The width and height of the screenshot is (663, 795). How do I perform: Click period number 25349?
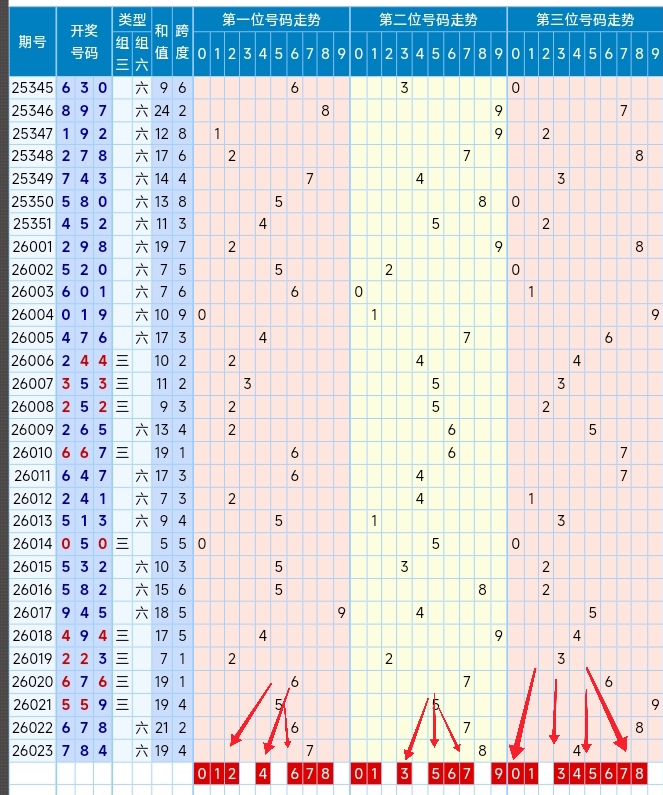(x=32, y=178)
